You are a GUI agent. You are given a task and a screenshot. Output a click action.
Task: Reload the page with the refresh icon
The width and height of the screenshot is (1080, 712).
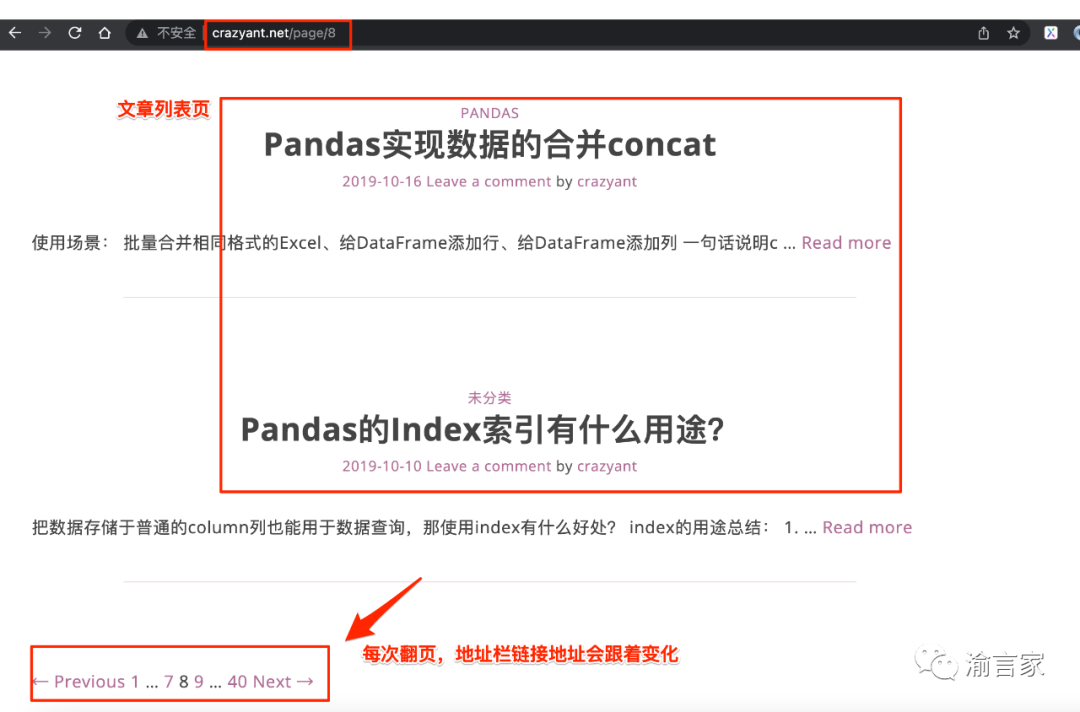click(74, 32)
